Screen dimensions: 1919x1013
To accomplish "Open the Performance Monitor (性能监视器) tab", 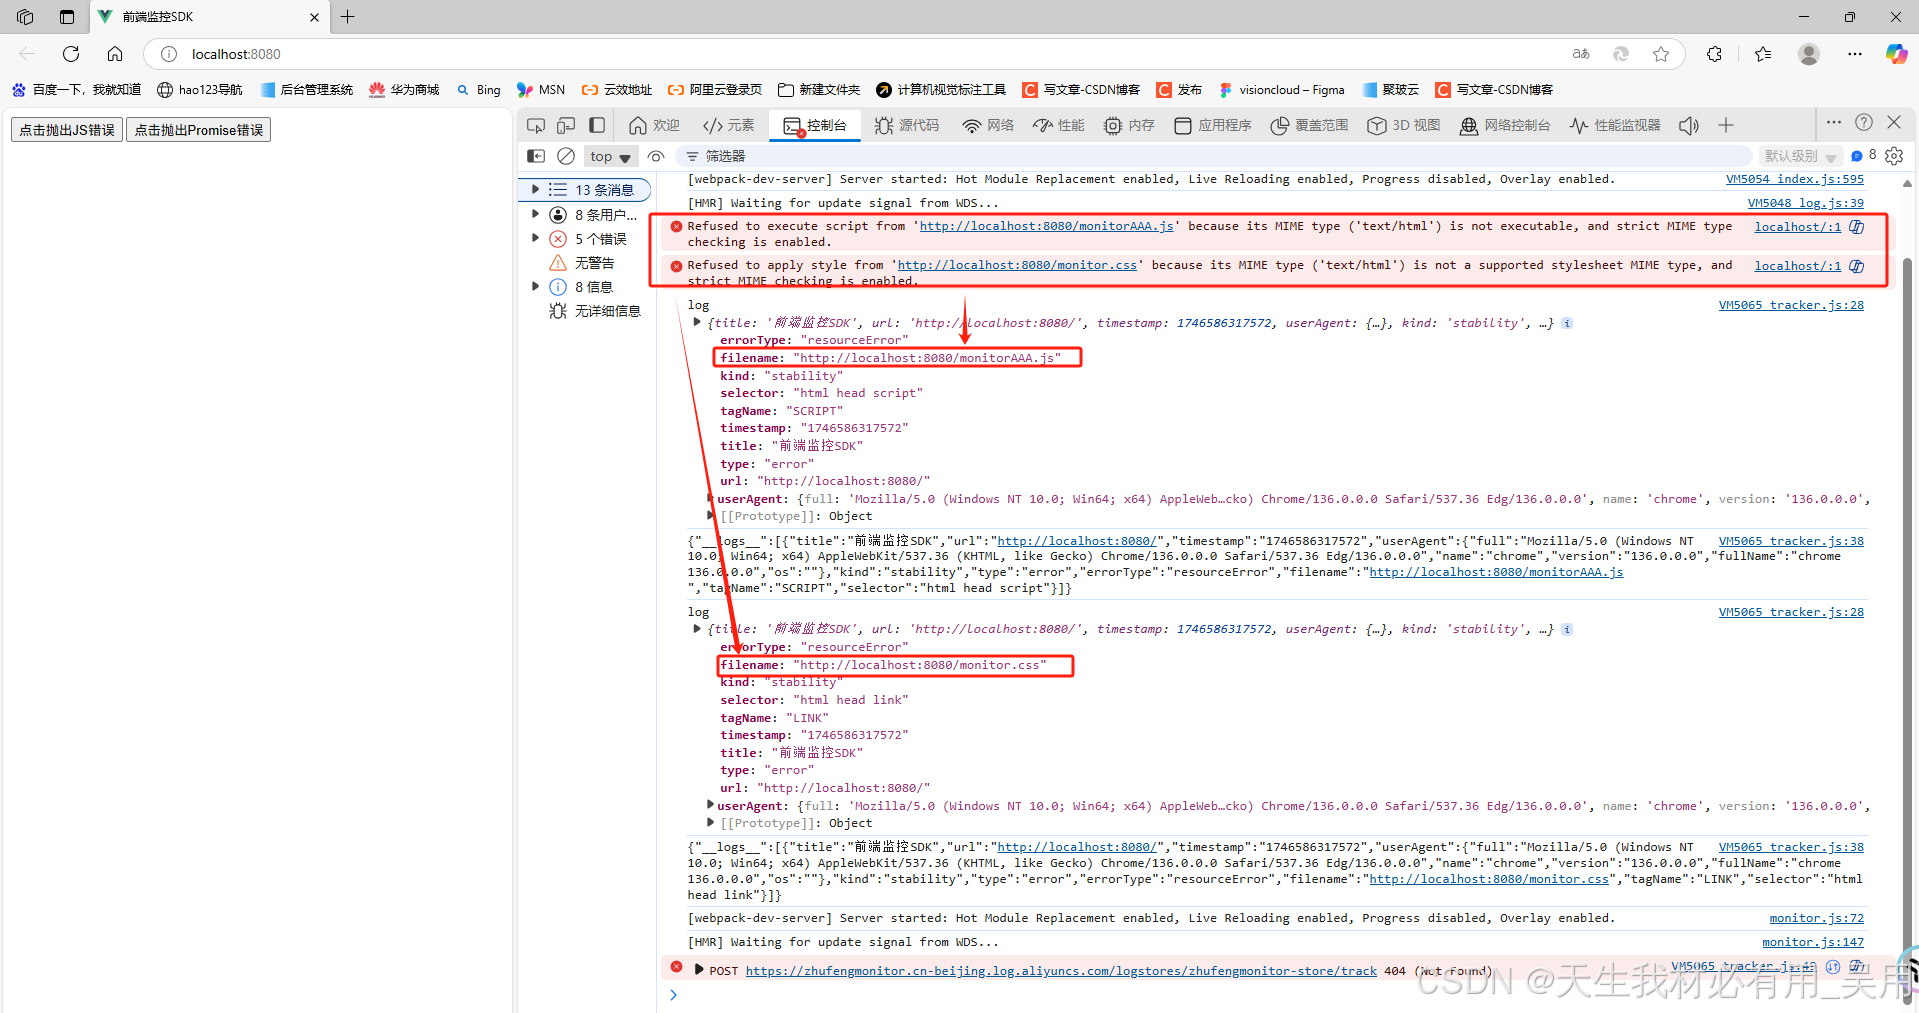I will pyautogui.click(x=1615, y=126).
